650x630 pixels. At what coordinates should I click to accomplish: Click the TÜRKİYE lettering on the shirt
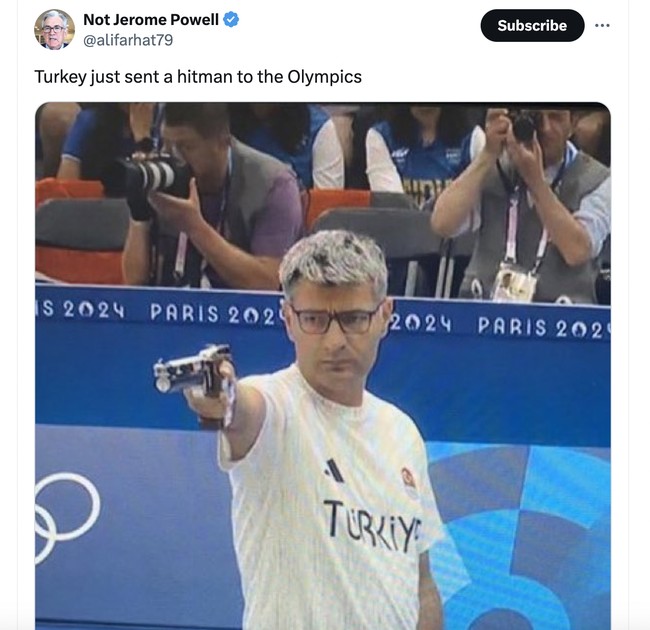(371, 526)
